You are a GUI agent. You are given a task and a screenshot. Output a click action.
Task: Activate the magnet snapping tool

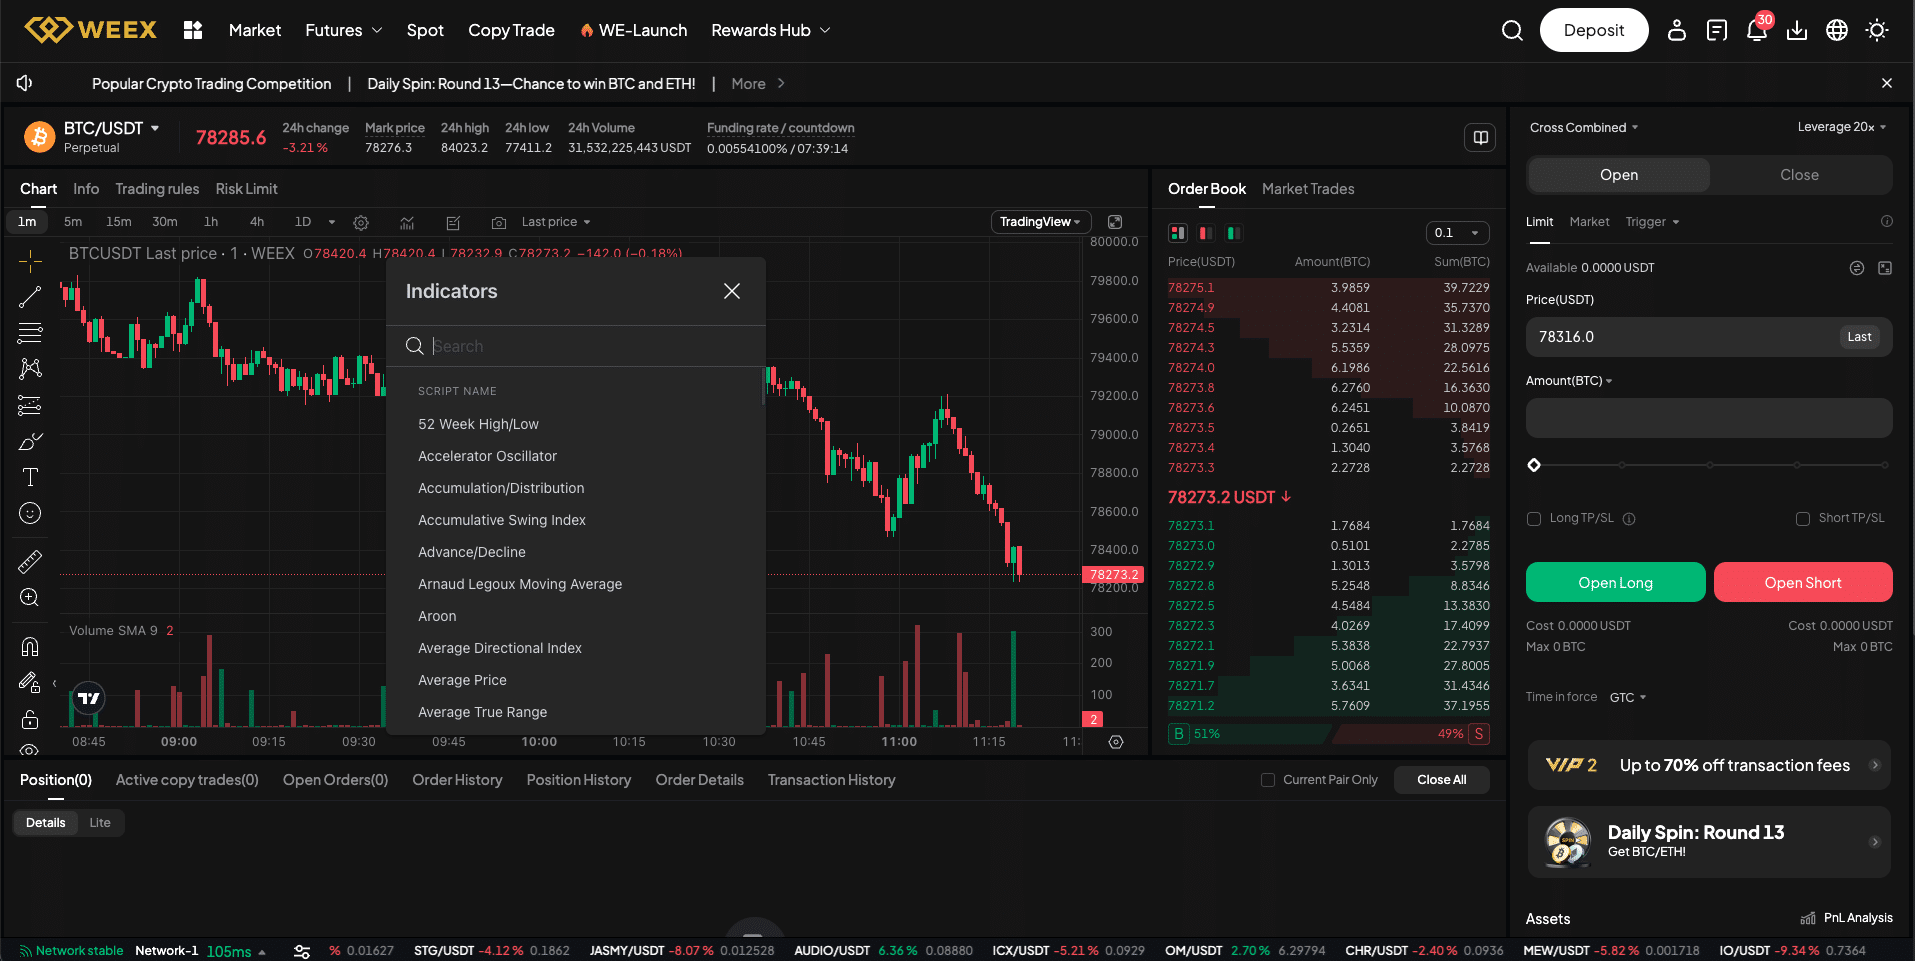click(29, 645)
